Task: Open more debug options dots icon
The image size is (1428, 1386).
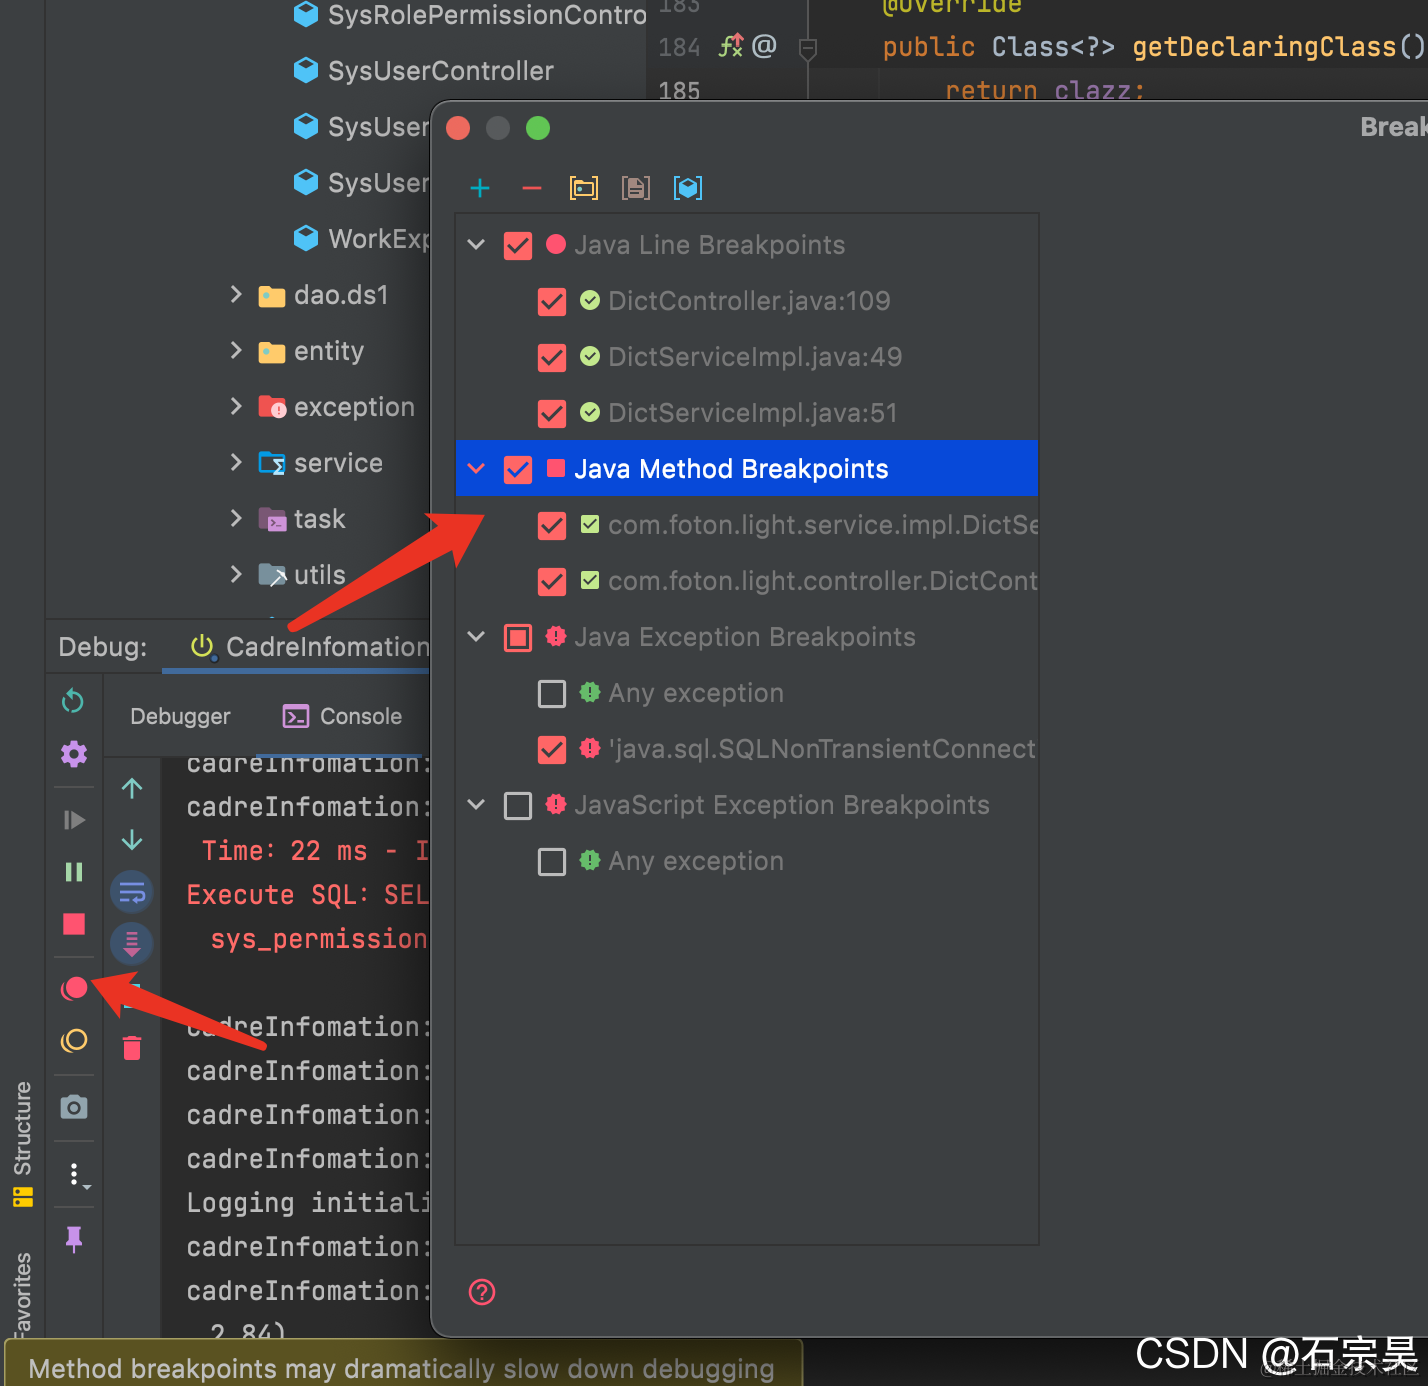Action: click(76, 1175)
